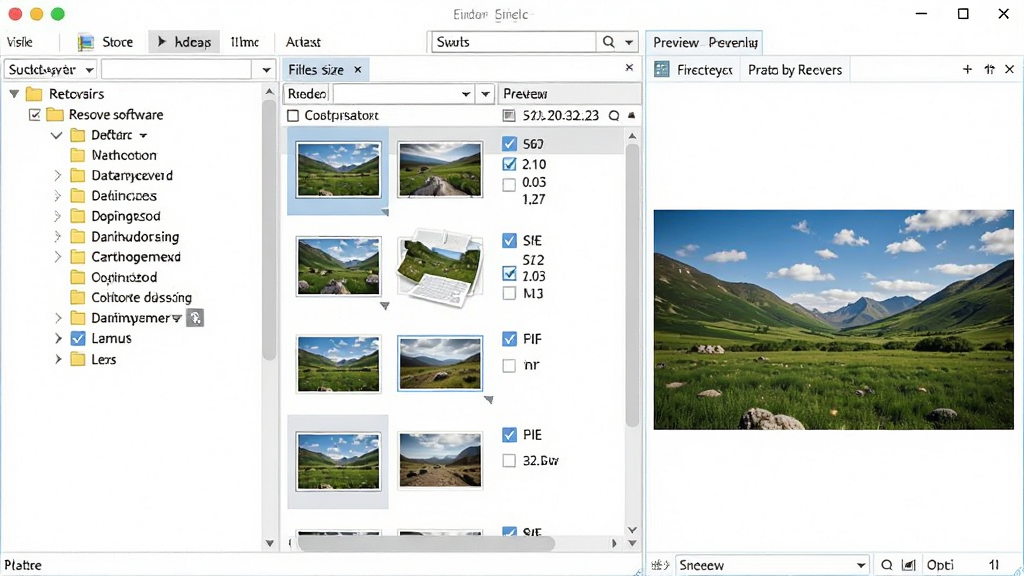
Task: Open the Nathcotion folder icon
Action: (x=78, y=155)
